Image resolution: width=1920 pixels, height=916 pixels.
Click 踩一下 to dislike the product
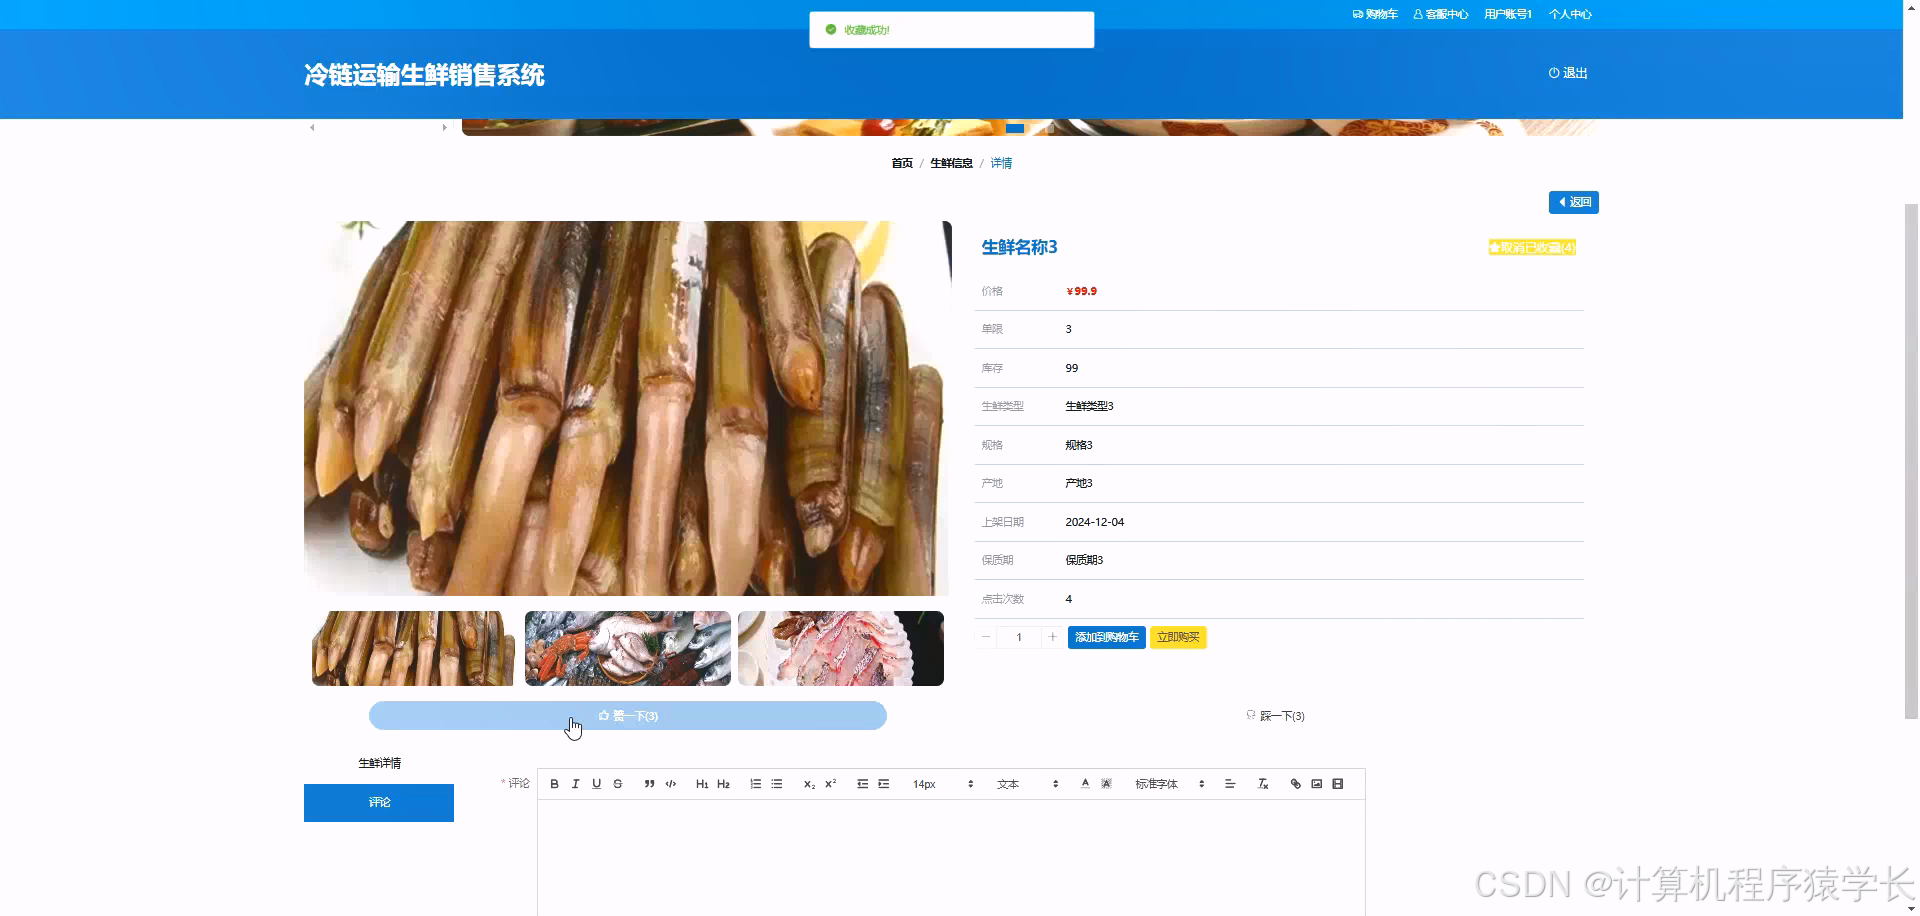click(1276, 715)
